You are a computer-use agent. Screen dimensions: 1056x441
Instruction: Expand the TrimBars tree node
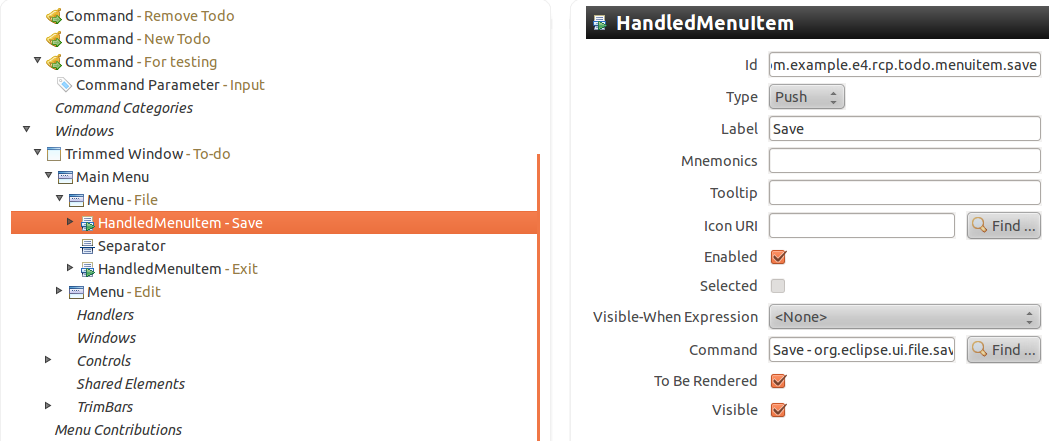(x=48, y=406)
